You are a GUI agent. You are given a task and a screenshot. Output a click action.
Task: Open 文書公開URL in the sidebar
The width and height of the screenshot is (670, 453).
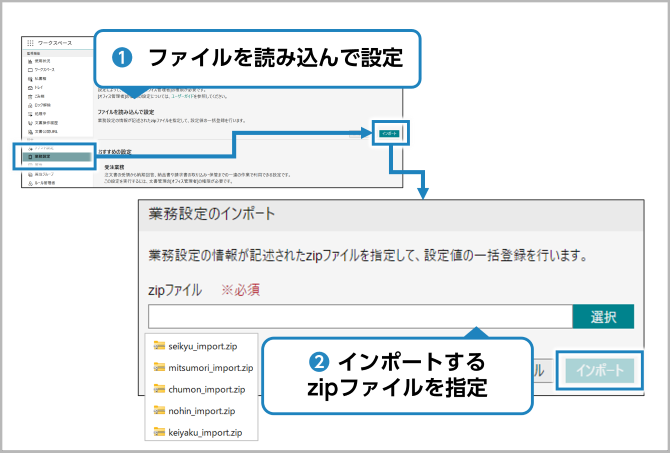[x=43, y=132]
